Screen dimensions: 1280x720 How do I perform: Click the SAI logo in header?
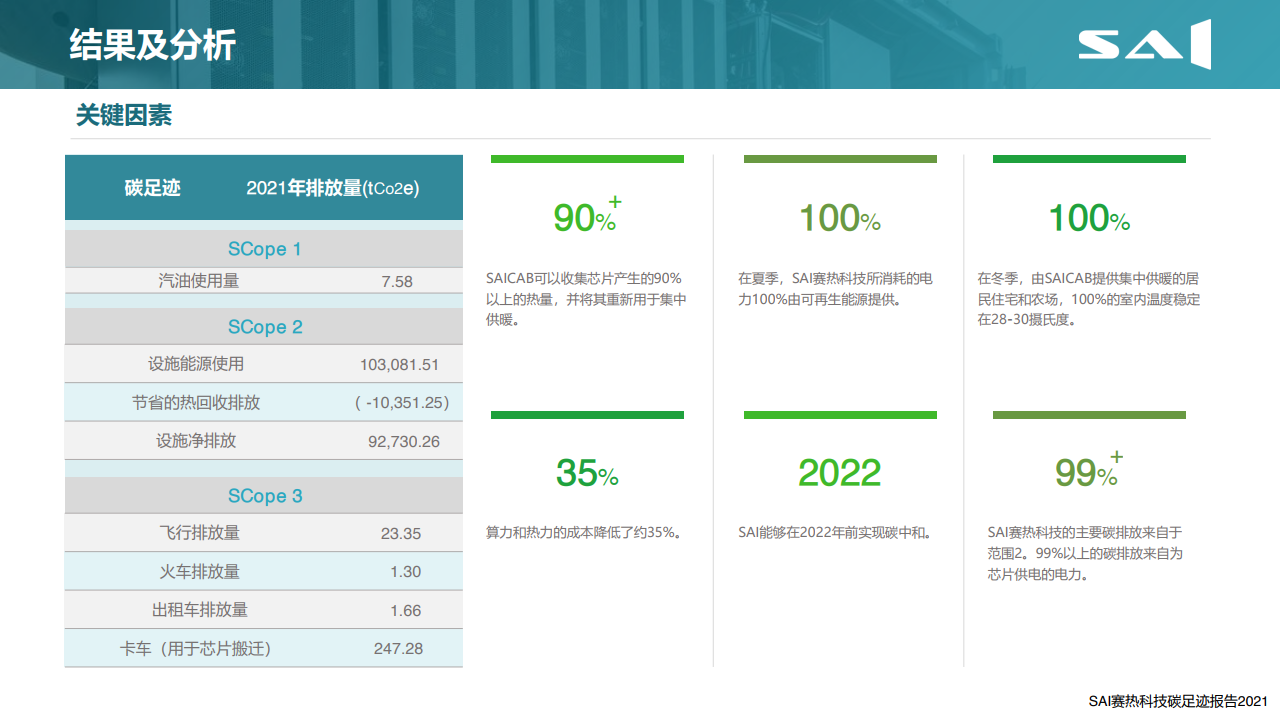(1144, 44)
